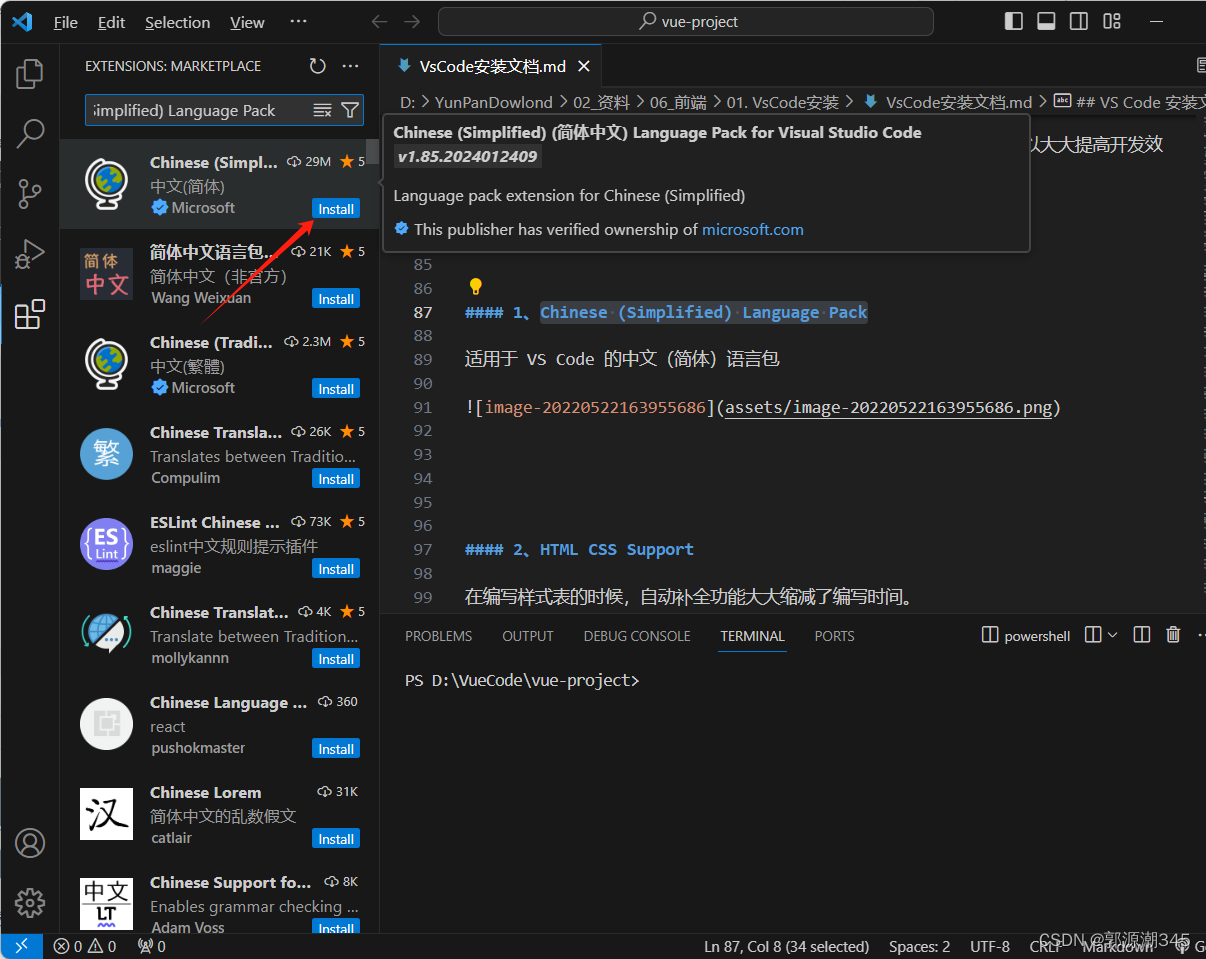Open the assets image link on line 91
1206x959 pixels.
pyautogui.click(x=888, y=407)
